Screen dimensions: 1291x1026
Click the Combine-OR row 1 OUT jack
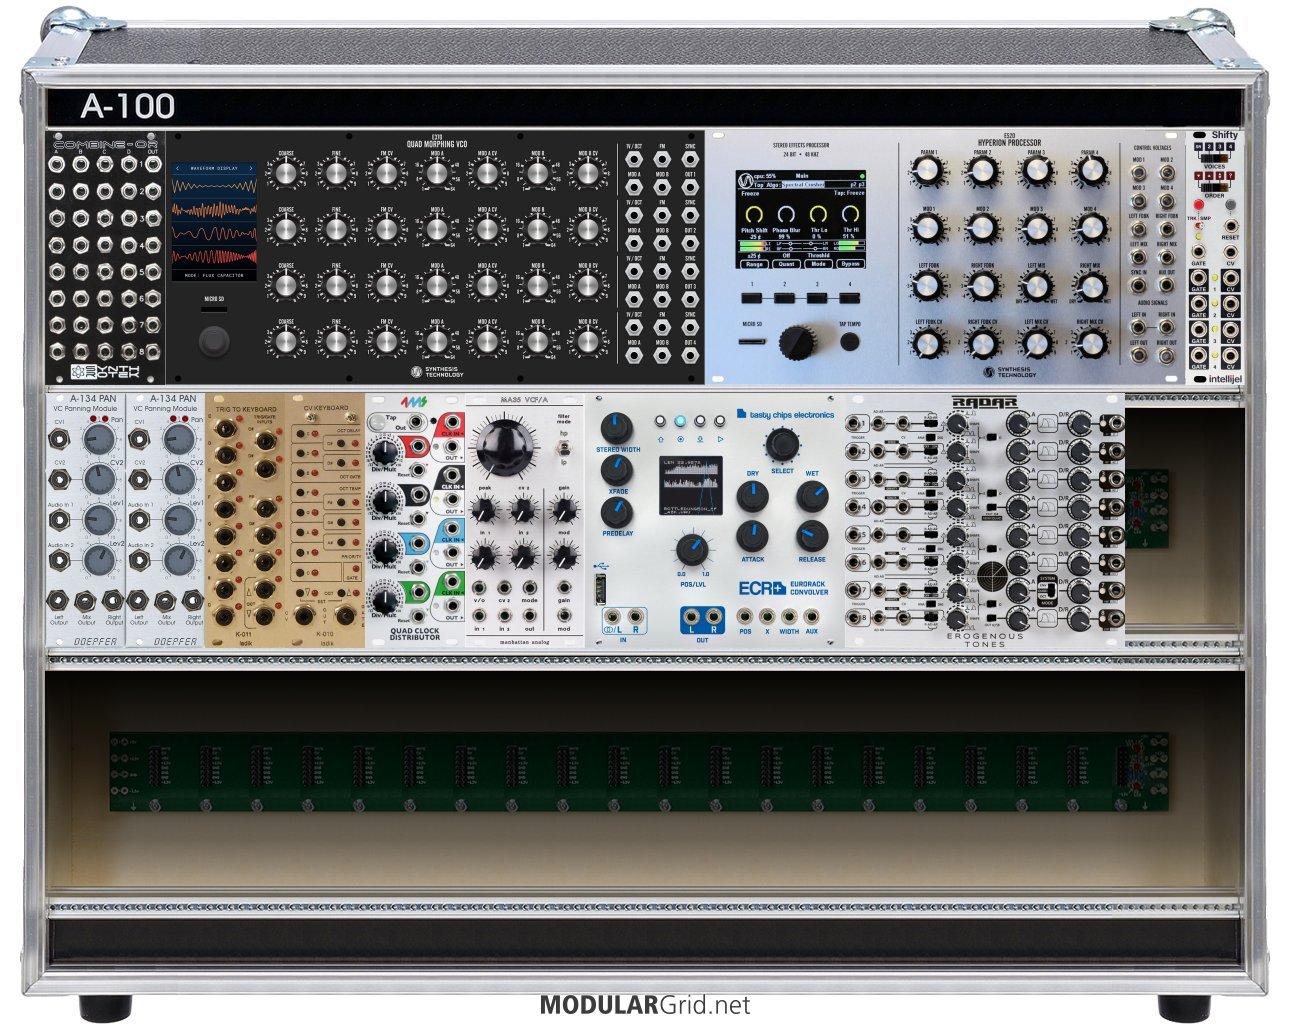tap(152, 165)
